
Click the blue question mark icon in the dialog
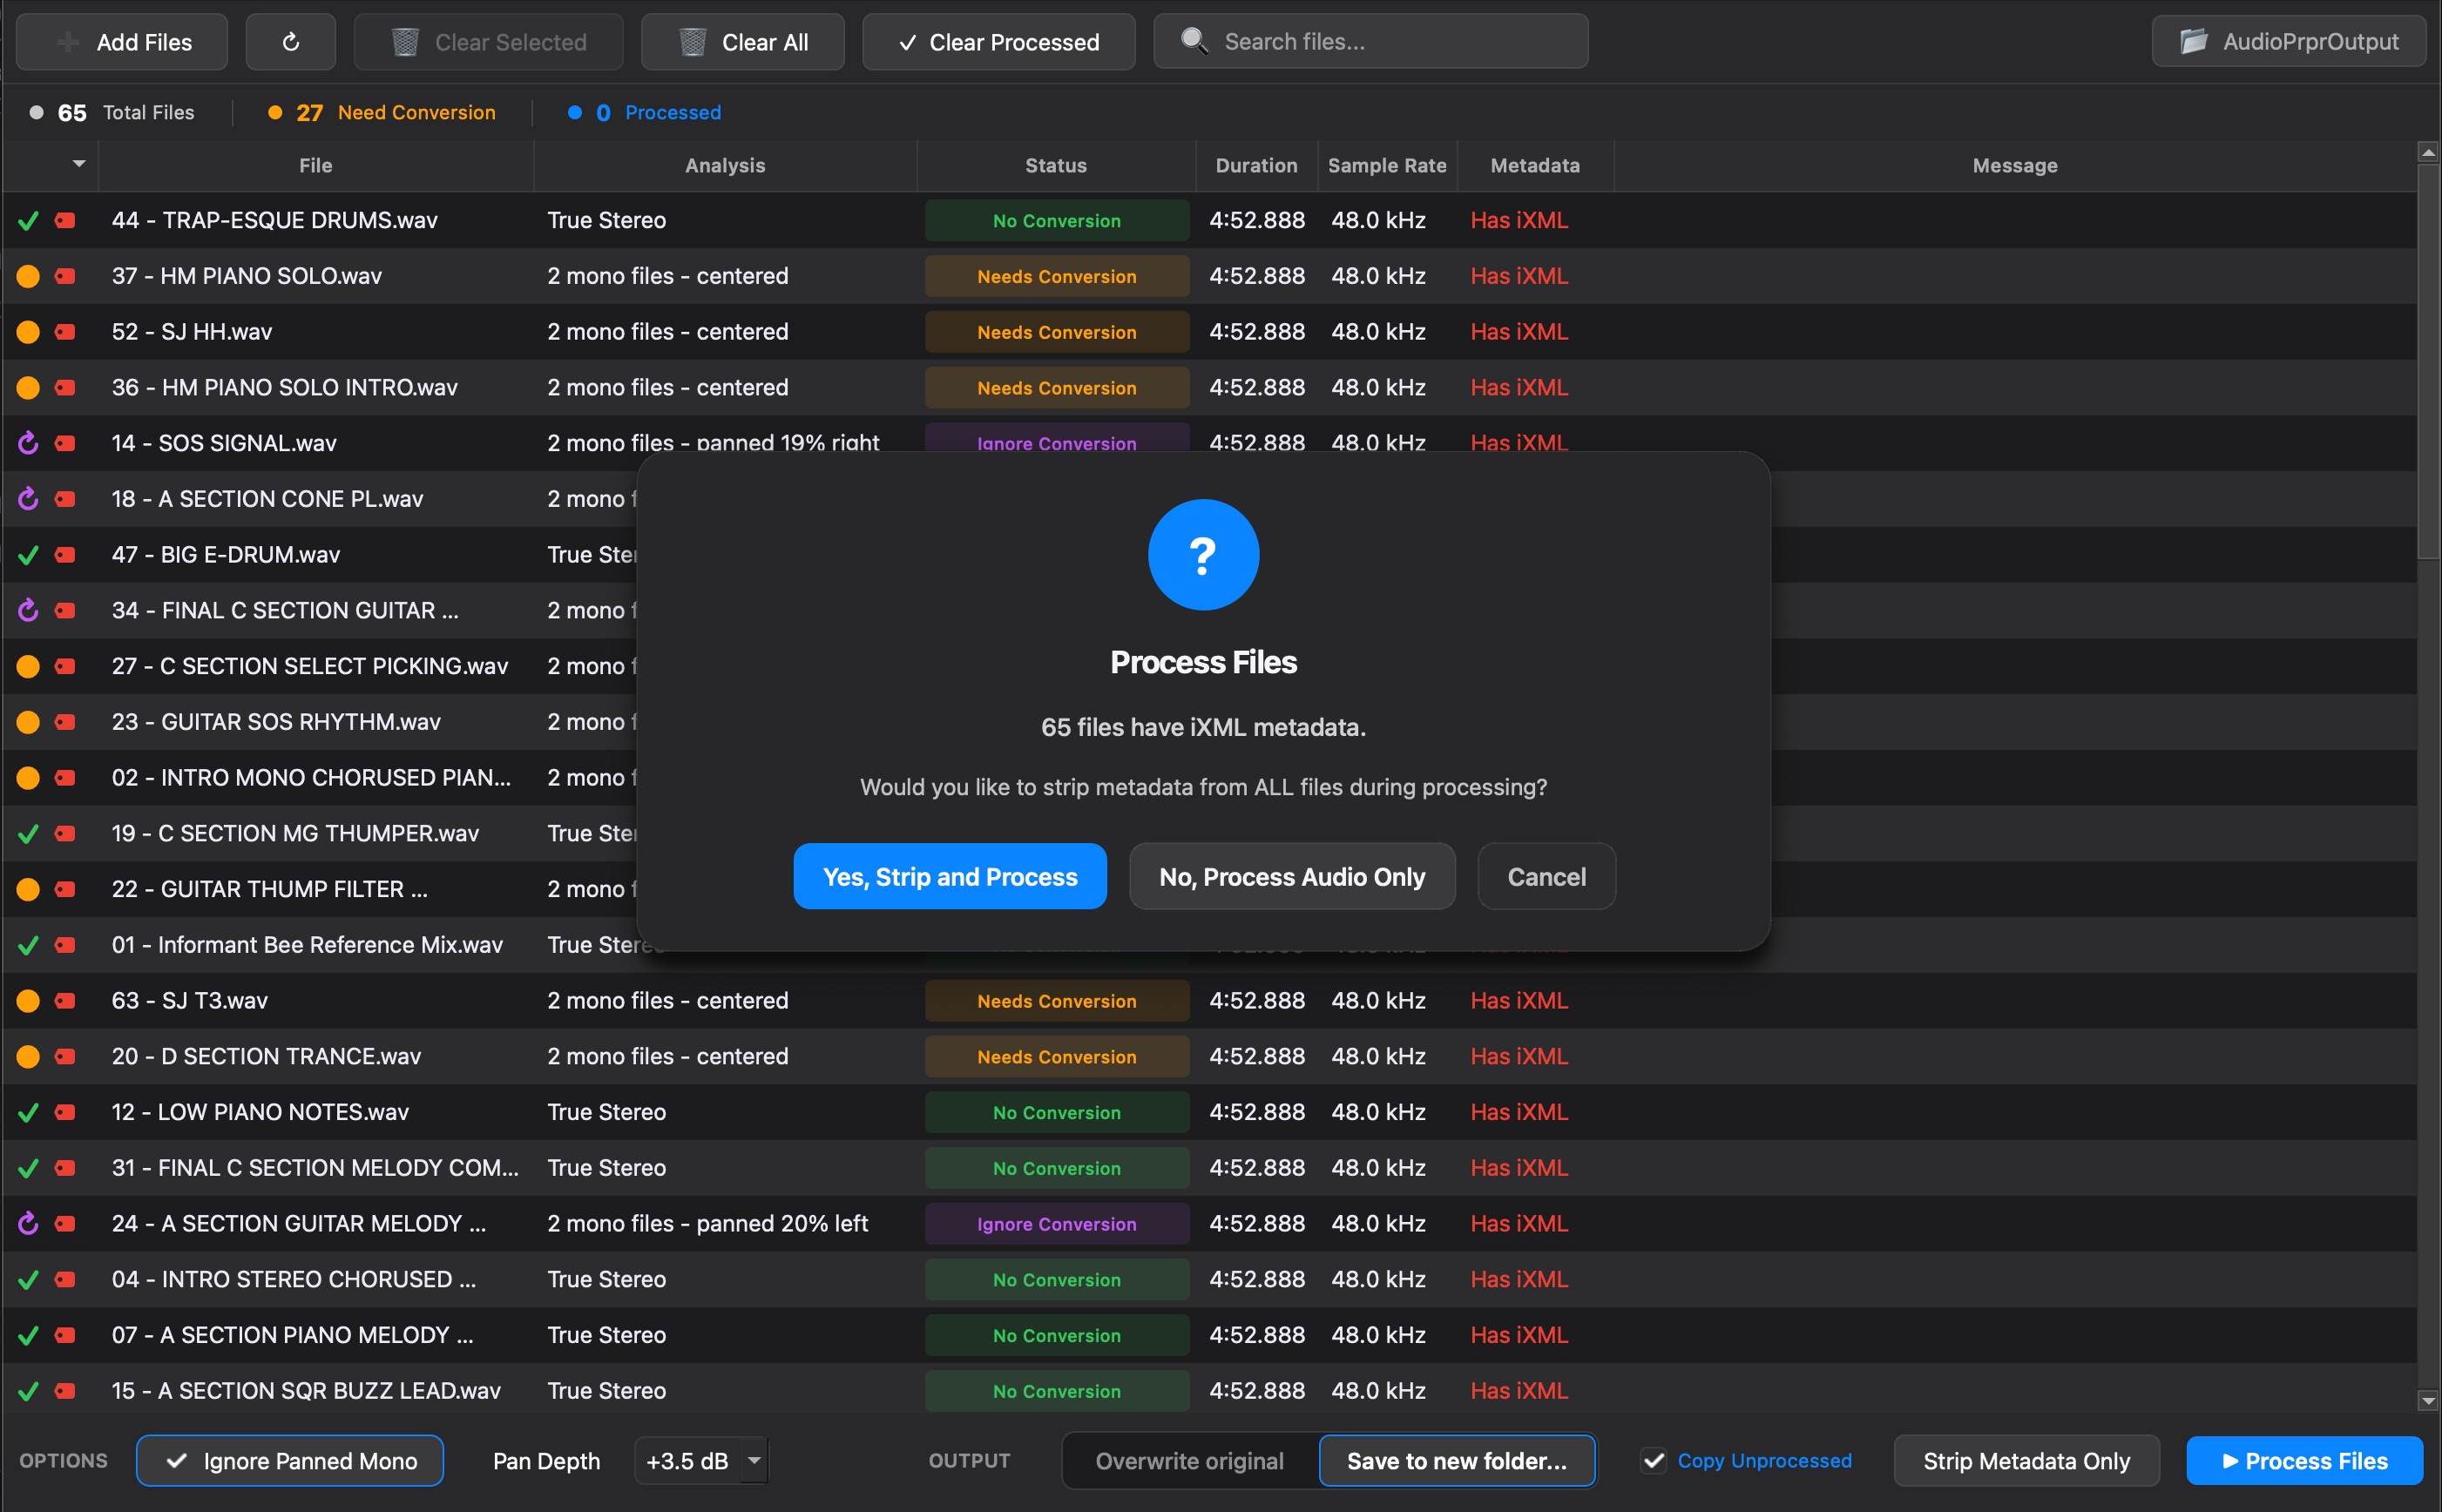coord(1203,555)
